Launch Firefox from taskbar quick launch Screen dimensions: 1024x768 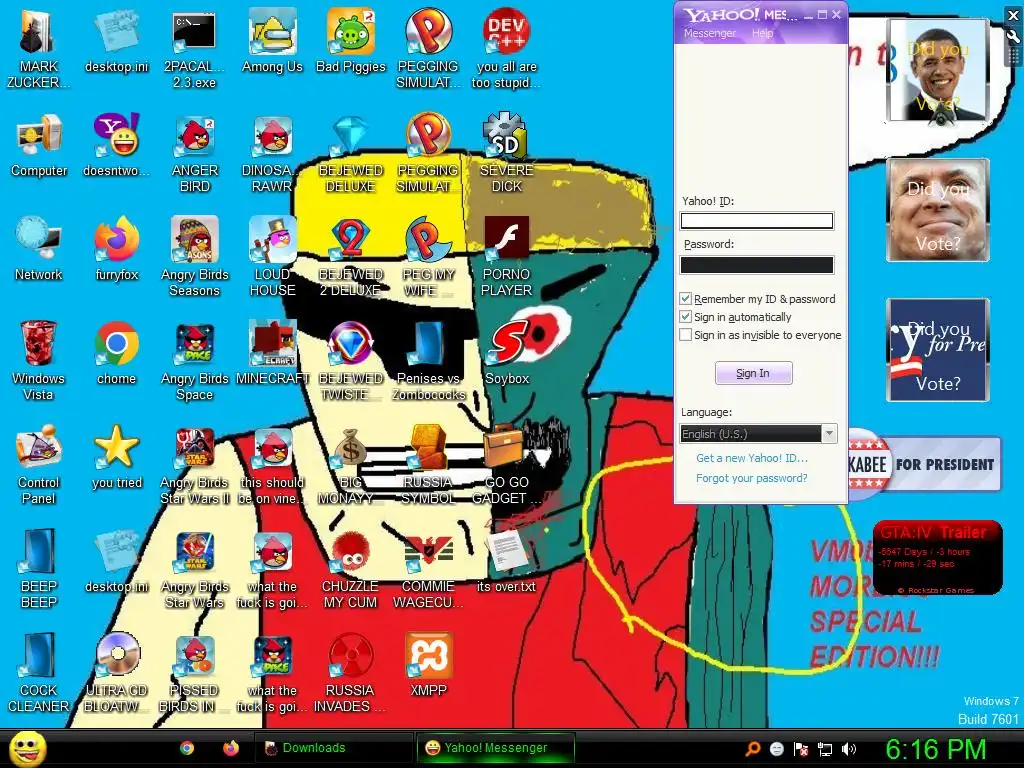[x=231, y=748]
